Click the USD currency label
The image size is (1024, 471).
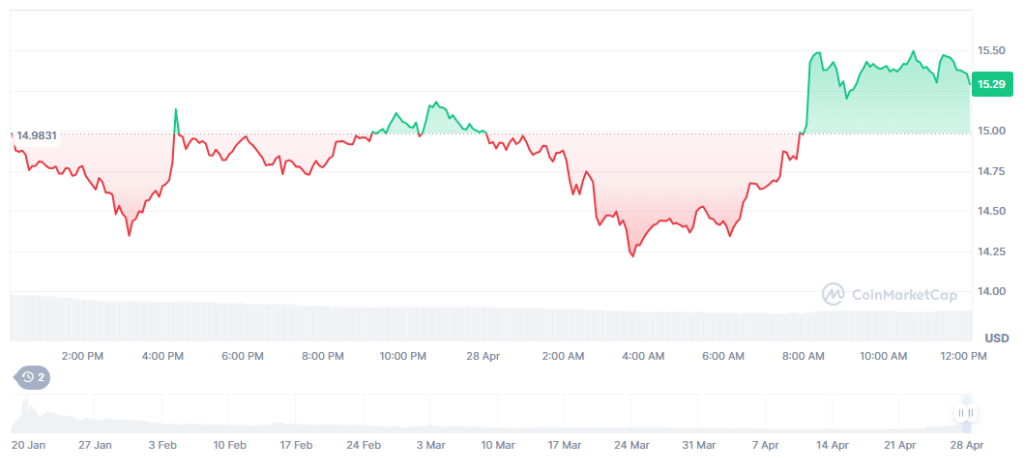pyautogui.click(x=996, y=338)
